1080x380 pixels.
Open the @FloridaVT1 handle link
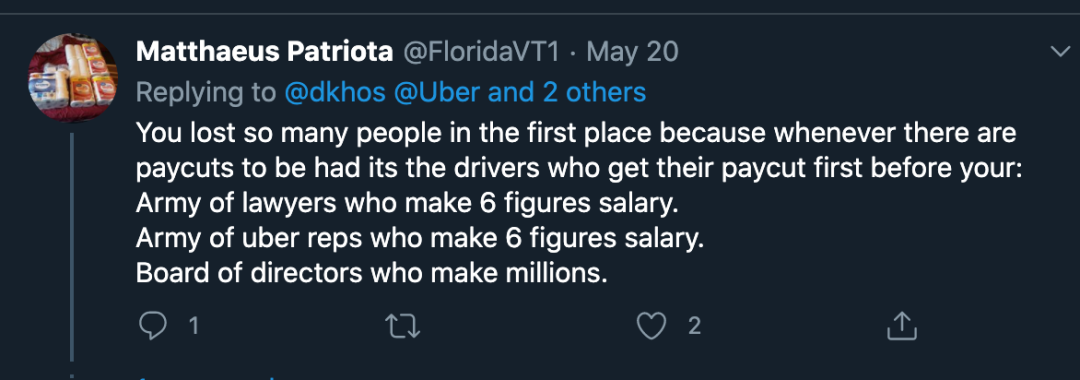pos(481,52)
